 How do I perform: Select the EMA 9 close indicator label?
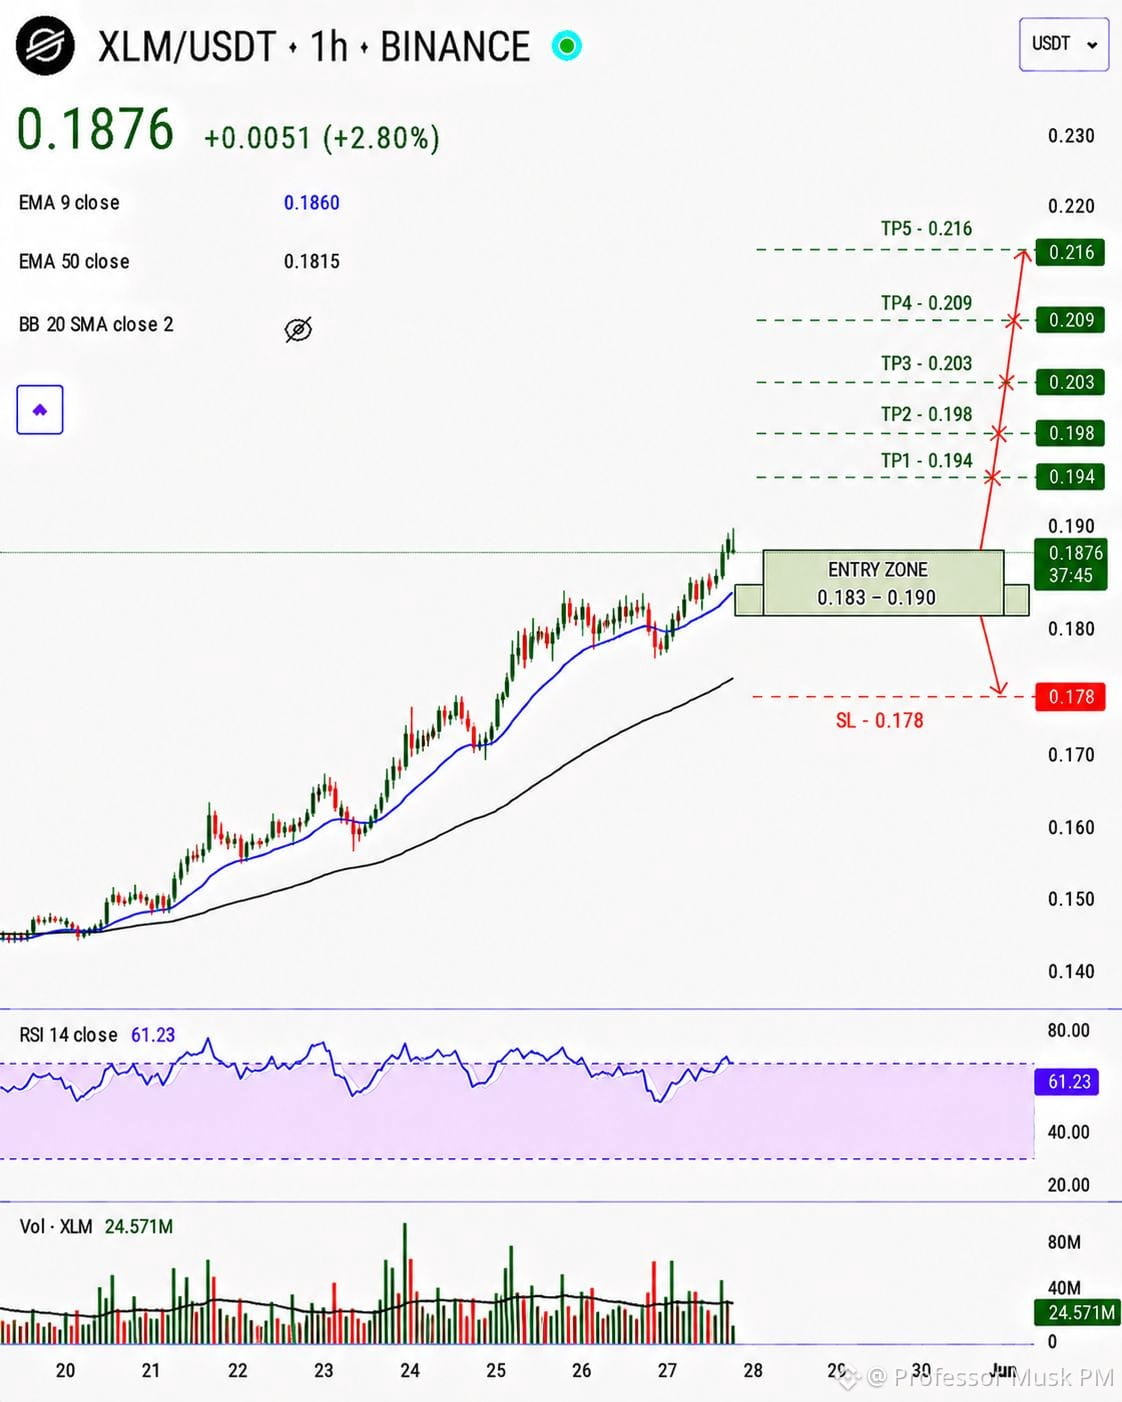point(69,202)
